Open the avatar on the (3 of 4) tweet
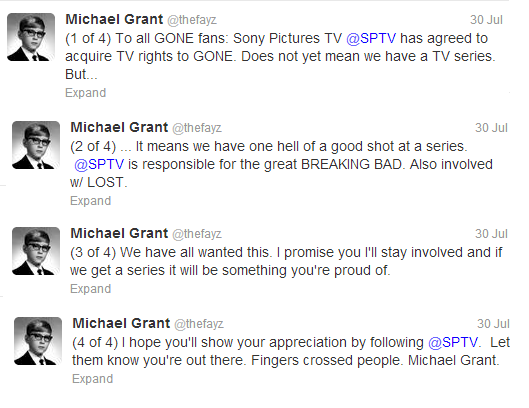Image resolution: width=529 pixels, height=408 pixels. pos(36,251)
